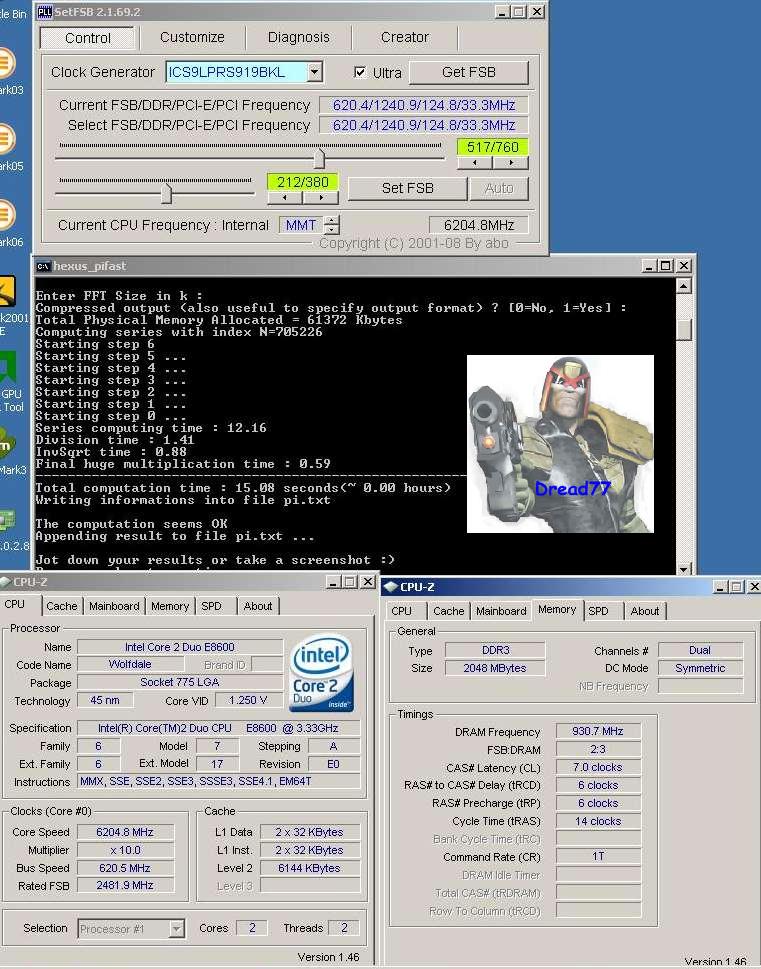Open About tab in right CPU-Z window
Image resolution: width=761 pixels, height=969 pixels.
tap(645, 611)
